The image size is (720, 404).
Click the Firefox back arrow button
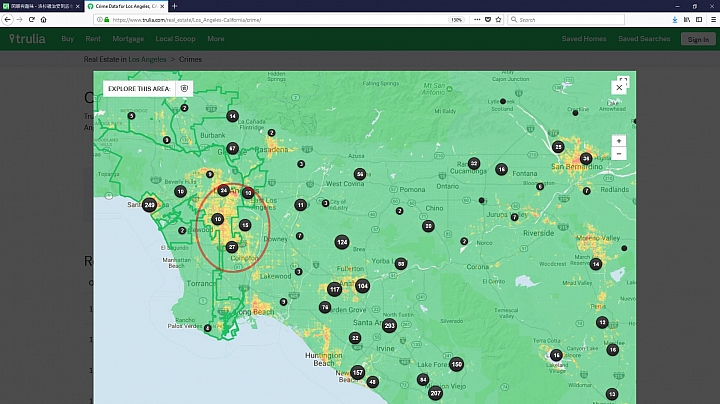(x=7, y=20)
